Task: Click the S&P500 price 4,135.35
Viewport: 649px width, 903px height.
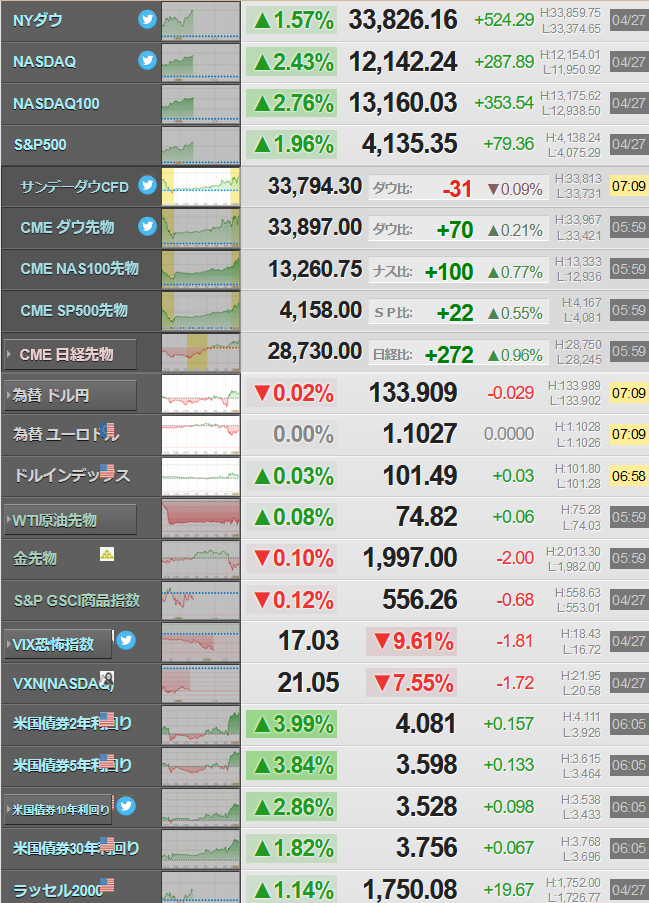Action: tap(409, 145)
